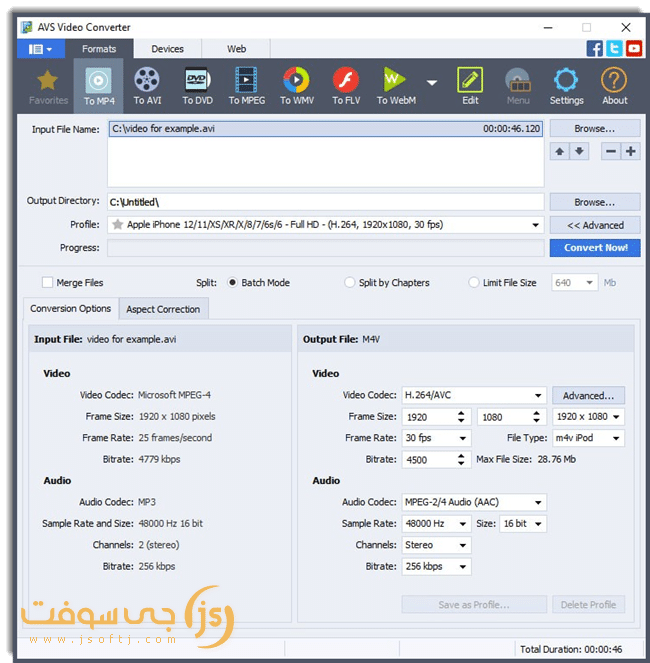Open the blue main menu button
This screenshot has height=663, width=650.
[x=41, y=49]
